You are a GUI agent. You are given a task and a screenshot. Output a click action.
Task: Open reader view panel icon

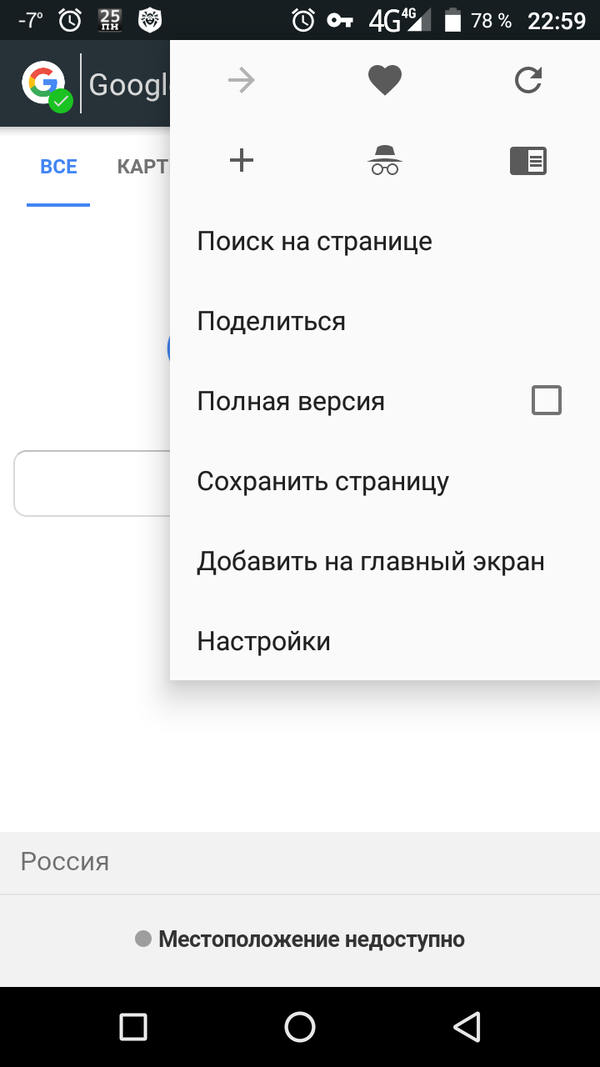[529, 161]
